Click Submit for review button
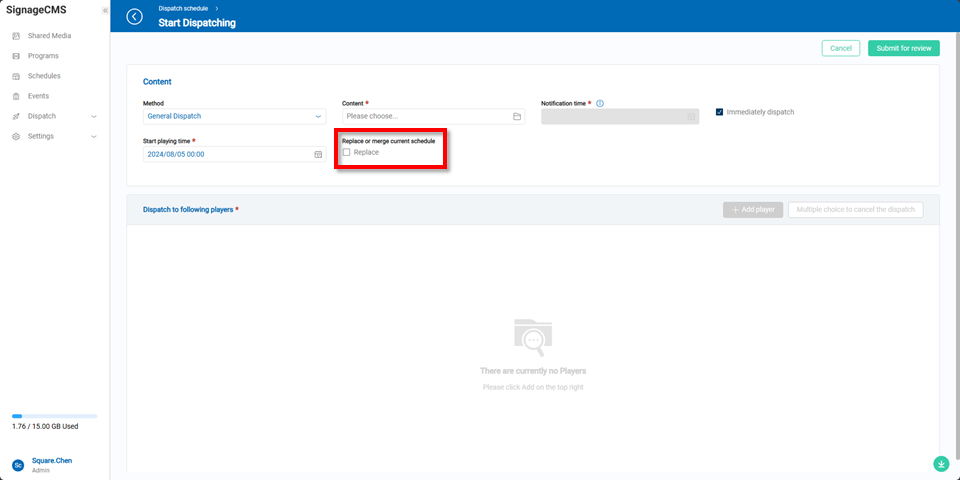This screenshot has height=480, width=960. click(x=903, y=48)
